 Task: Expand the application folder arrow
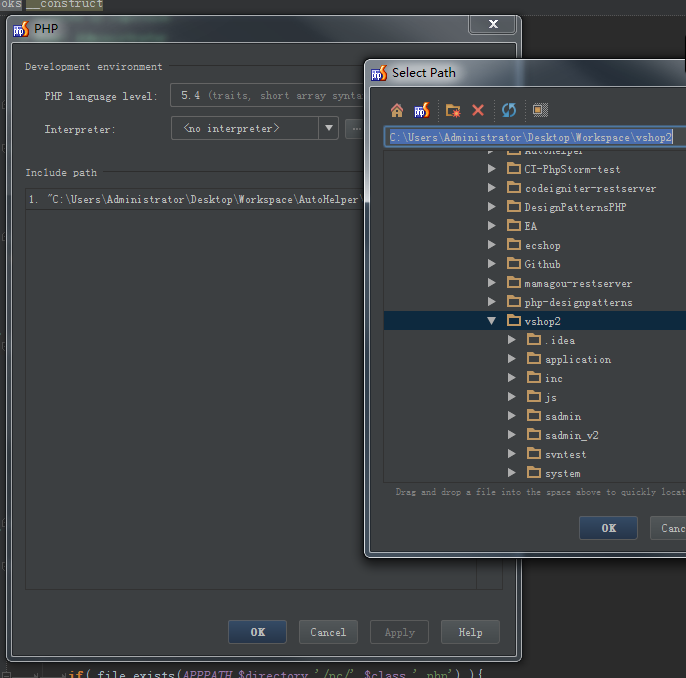tap(512, 359)
